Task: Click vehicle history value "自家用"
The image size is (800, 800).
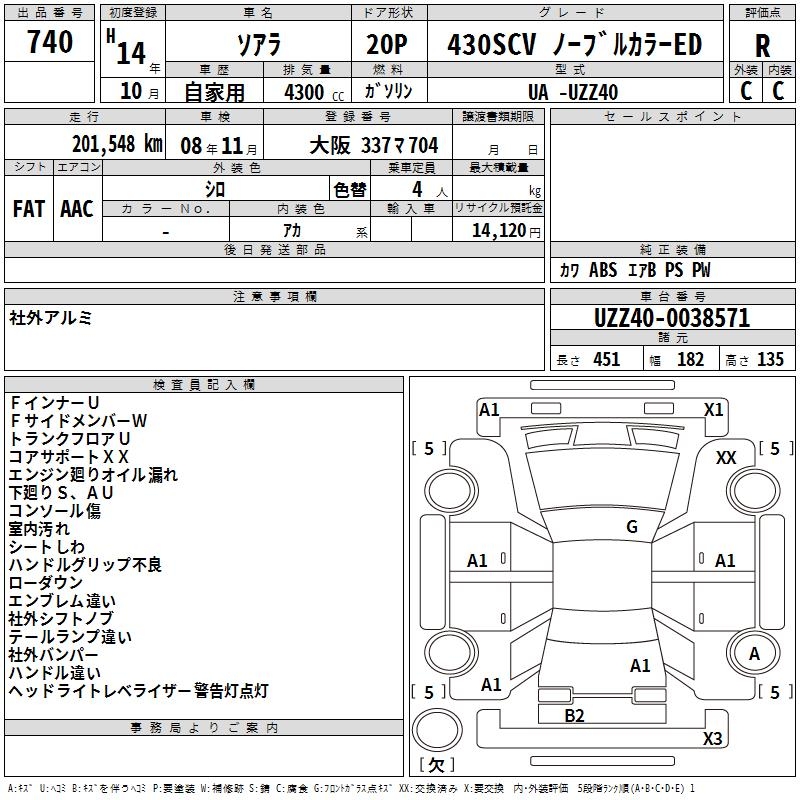Action: (x=214, y=92)
